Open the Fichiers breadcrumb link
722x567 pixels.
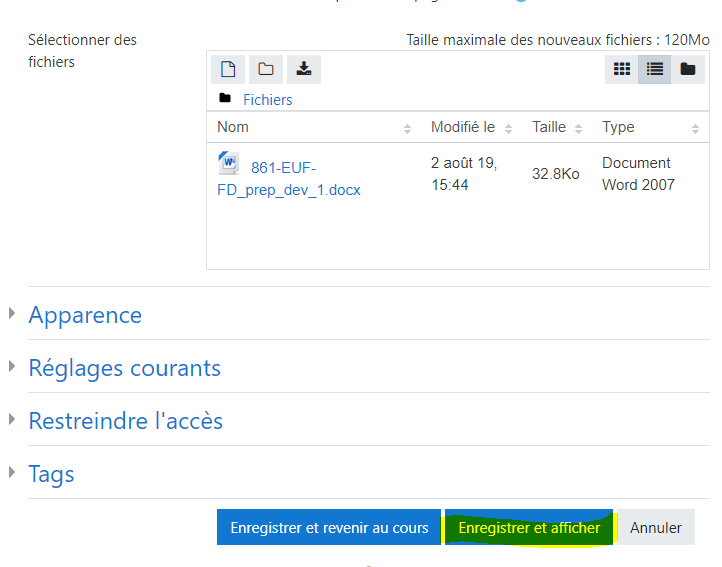click(x=267, y=100)
